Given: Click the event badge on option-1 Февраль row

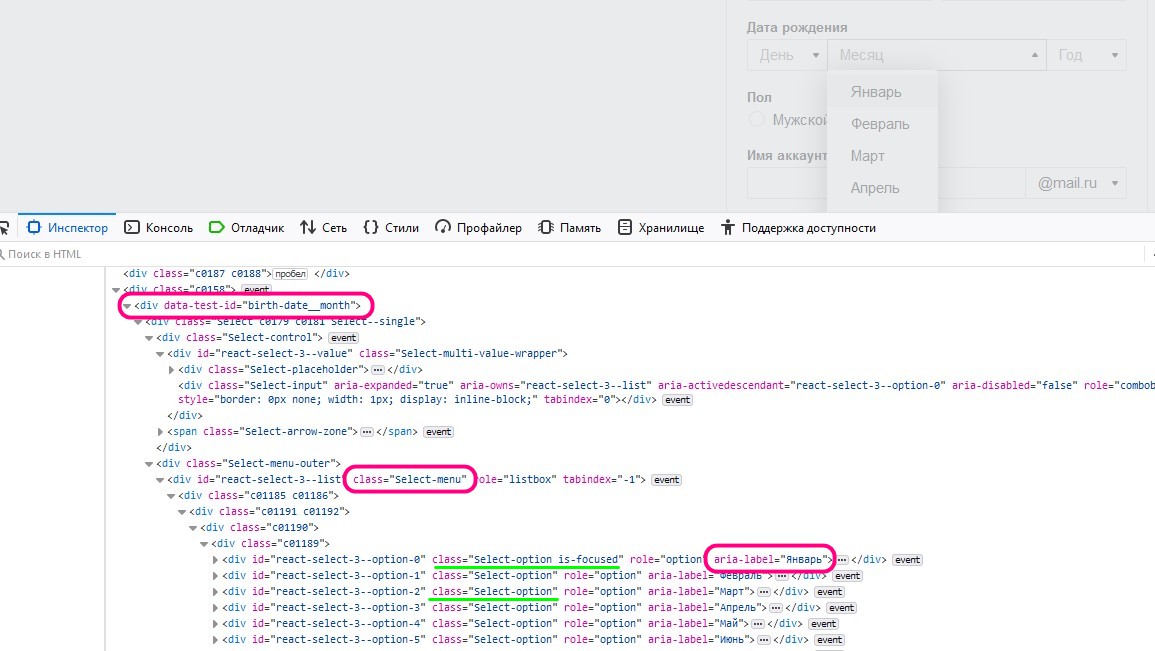Looking at the screenshot, I should (x=847, y=576).
